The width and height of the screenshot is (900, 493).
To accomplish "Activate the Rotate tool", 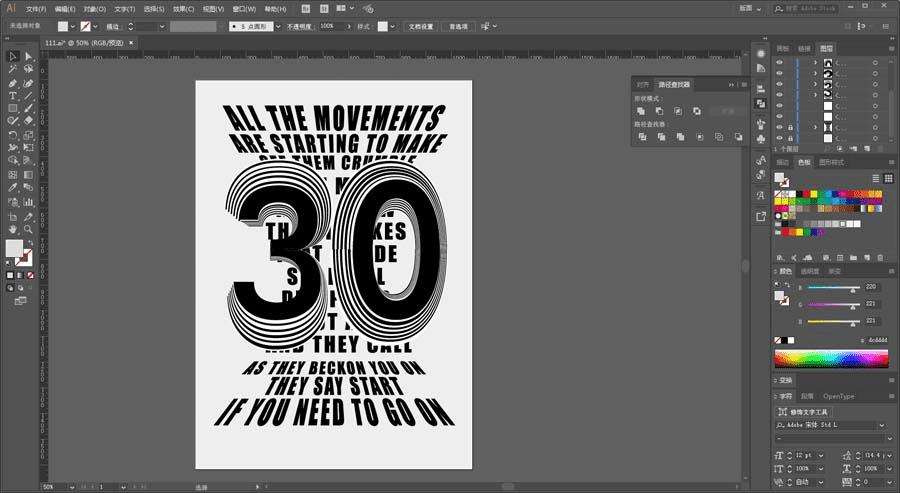I will tap(13, 134).
